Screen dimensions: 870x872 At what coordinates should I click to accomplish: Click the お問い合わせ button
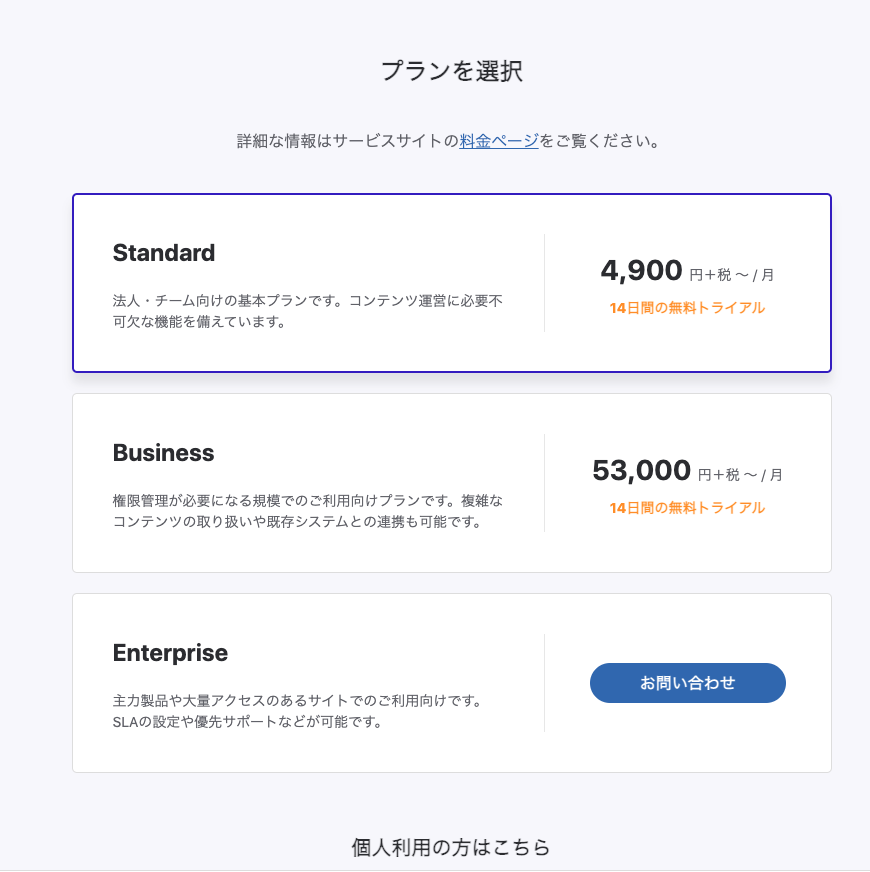[687, 683]
